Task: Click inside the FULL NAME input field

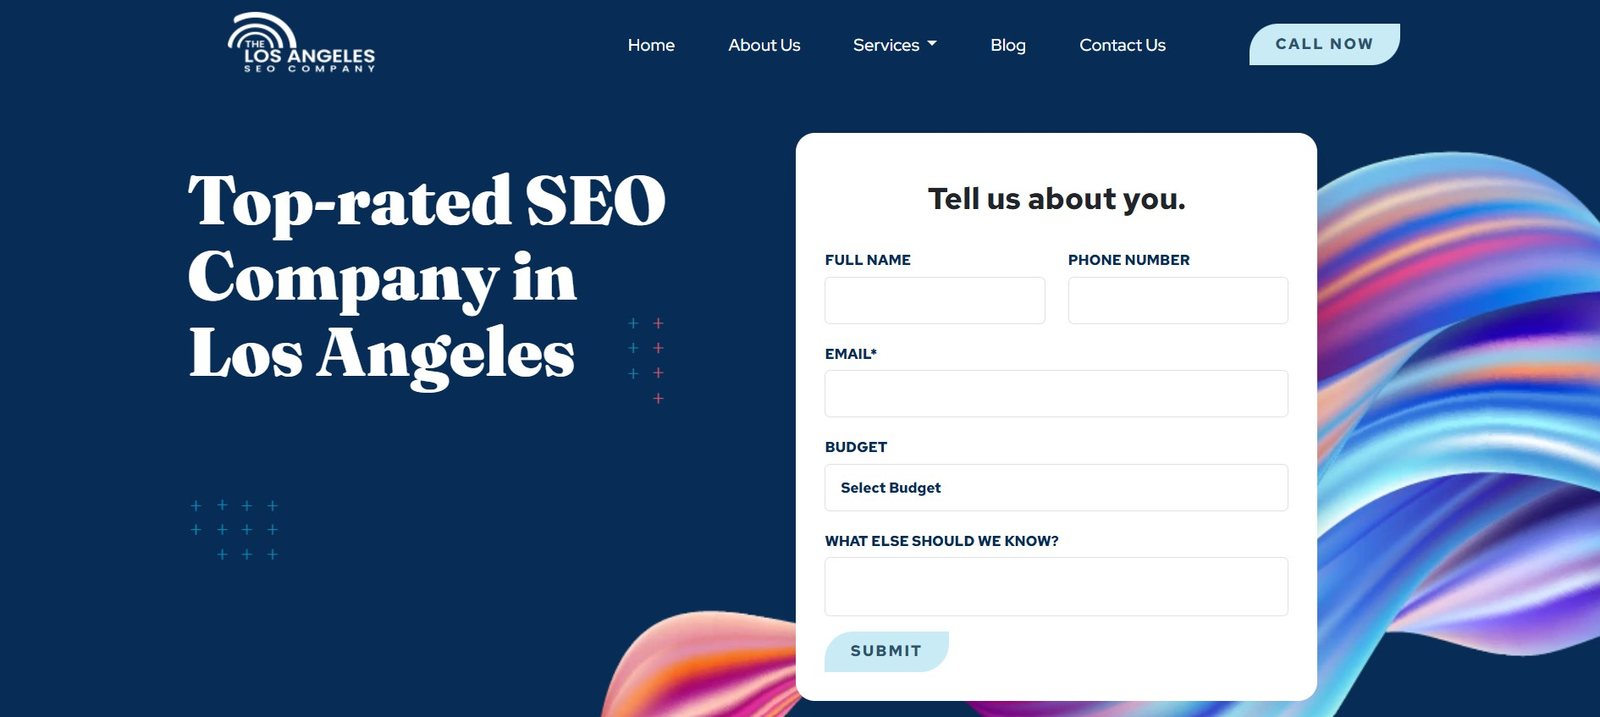Action: (x=934, y=300)
